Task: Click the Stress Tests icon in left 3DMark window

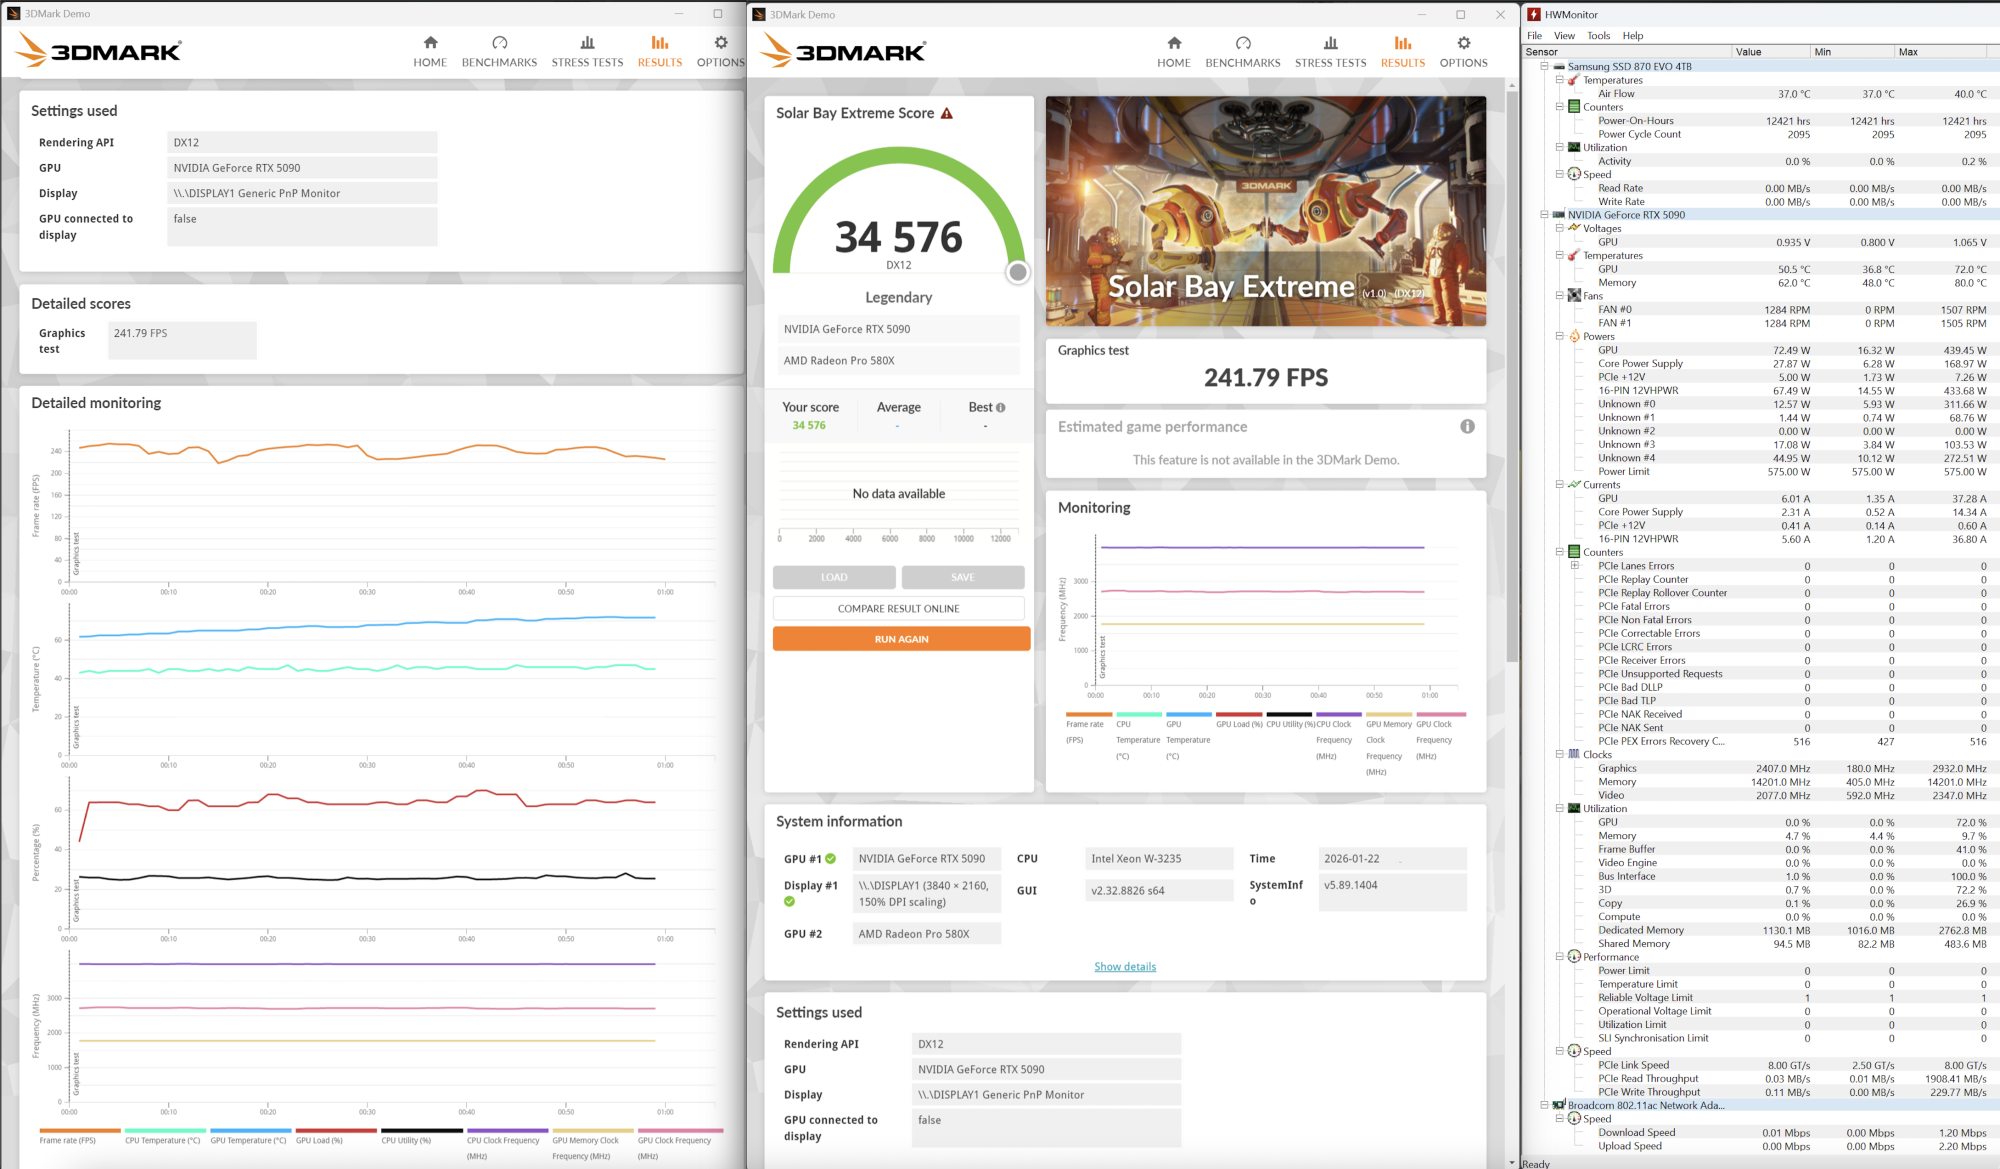Action: [587, 43]
